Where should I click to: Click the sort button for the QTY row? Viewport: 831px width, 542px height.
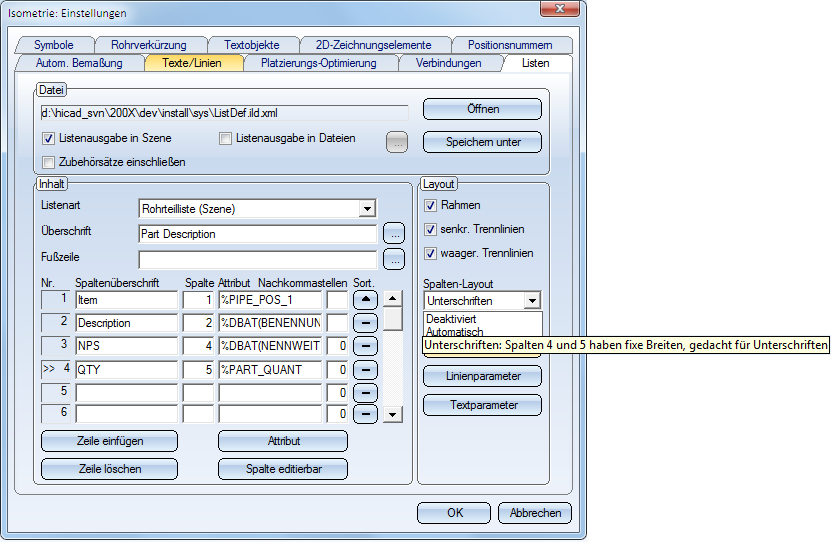click(x=366, y=369)
